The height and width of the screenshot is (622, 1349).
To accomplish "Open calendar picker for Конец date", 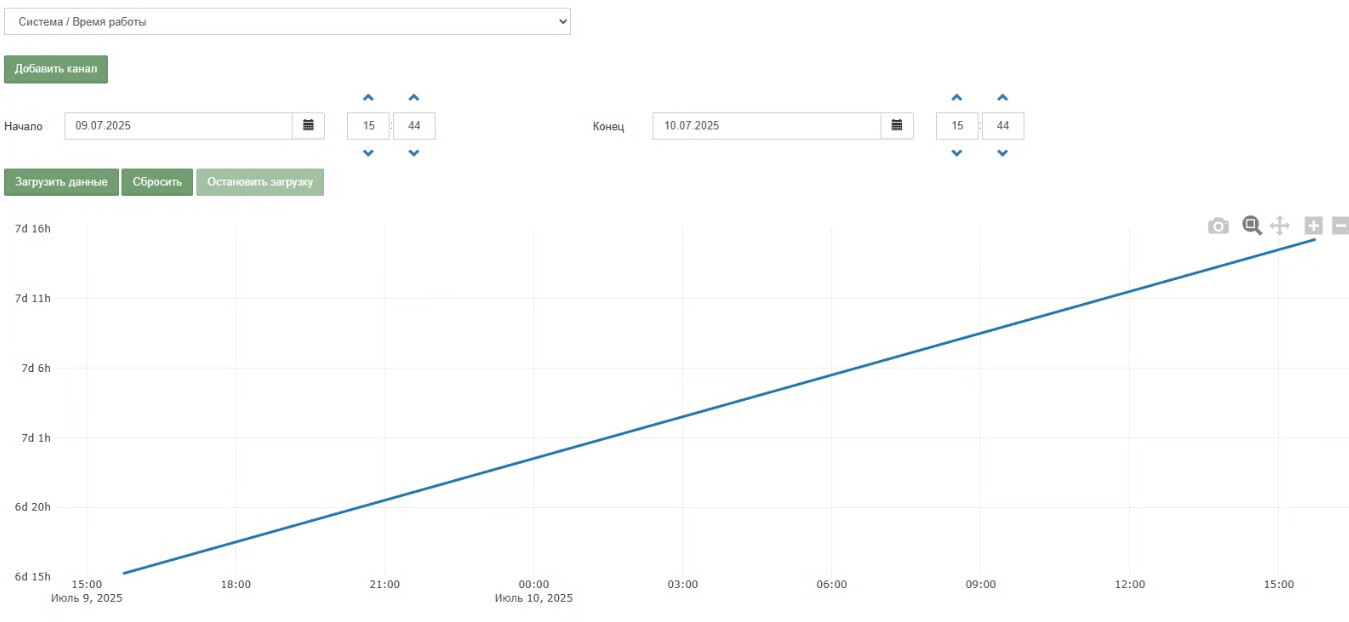I will pyautogui.click(x=897, y=126).
